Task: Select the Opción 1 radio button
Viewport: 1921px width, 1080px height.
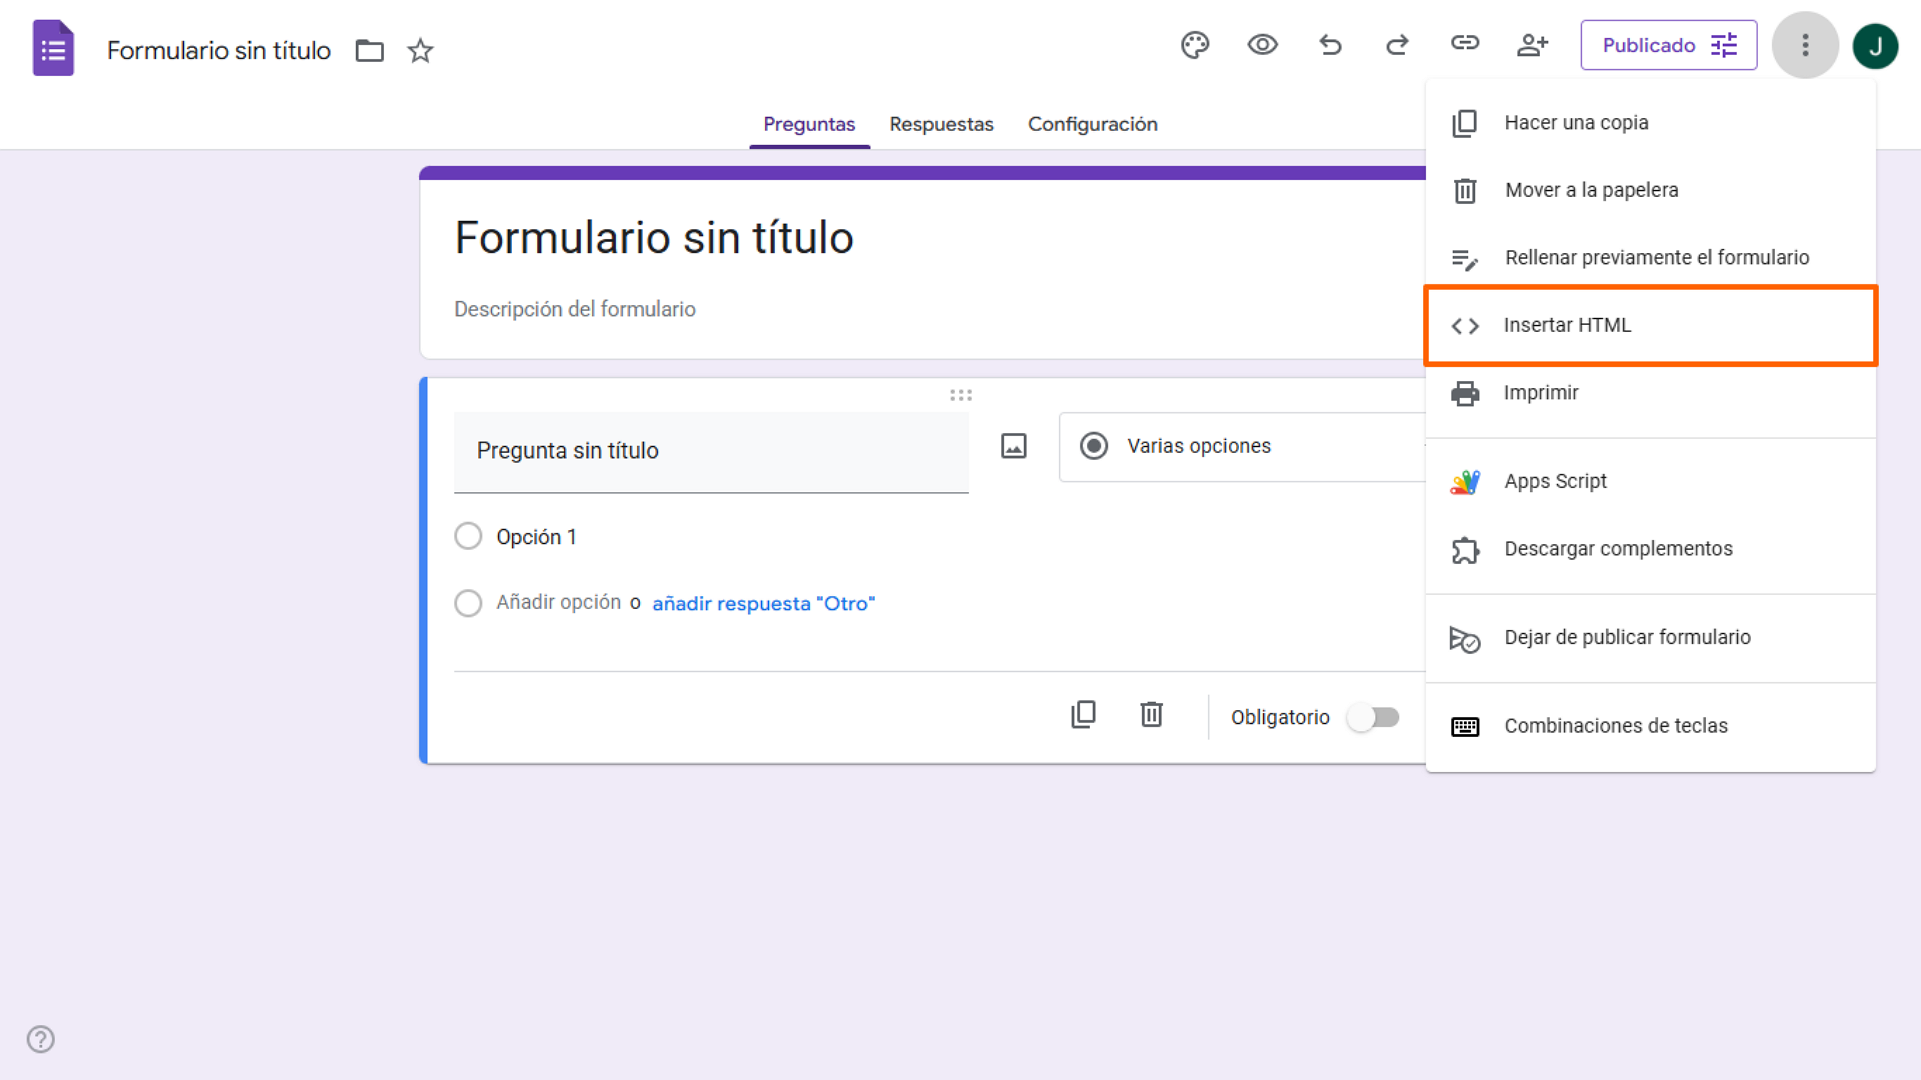Action: coord(468,536)
